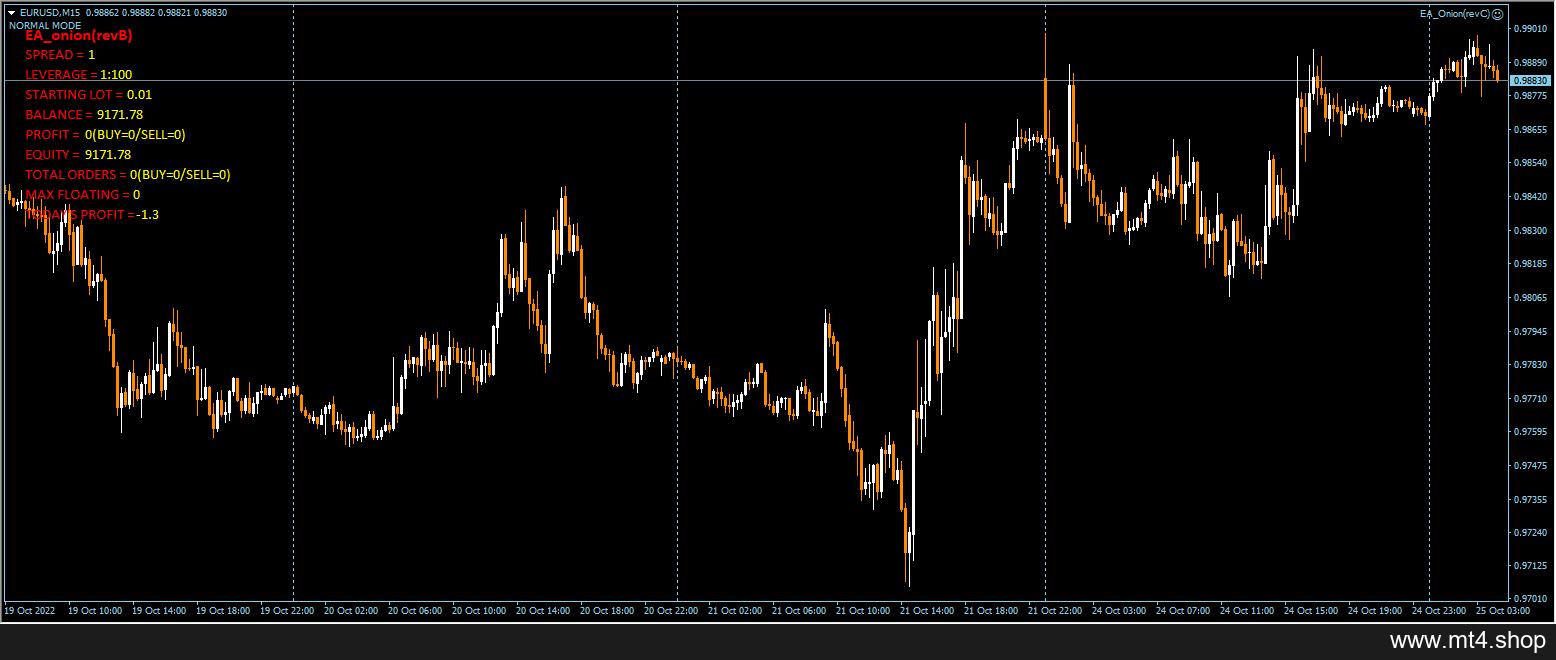
Task: Click the 20 Oct 06:00 time label
Action: pyautogui.click(x=414, y=610)
